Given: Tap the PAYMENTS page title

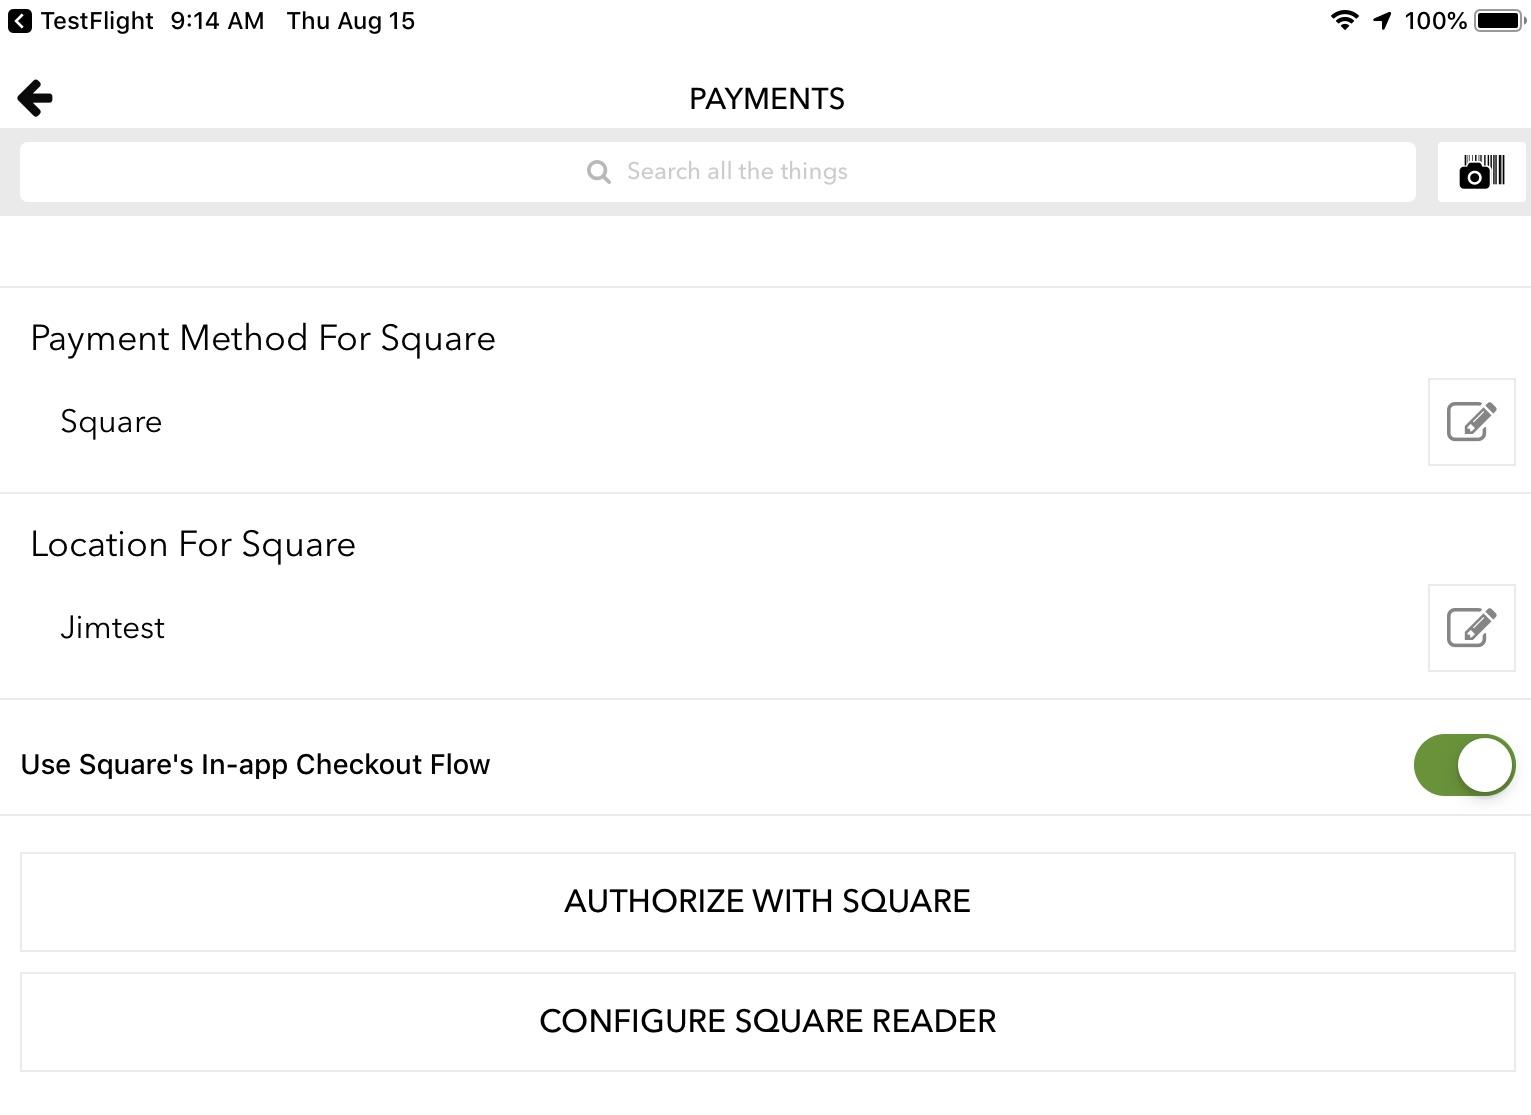Looking at the screenshot, I should click(767, 99).
